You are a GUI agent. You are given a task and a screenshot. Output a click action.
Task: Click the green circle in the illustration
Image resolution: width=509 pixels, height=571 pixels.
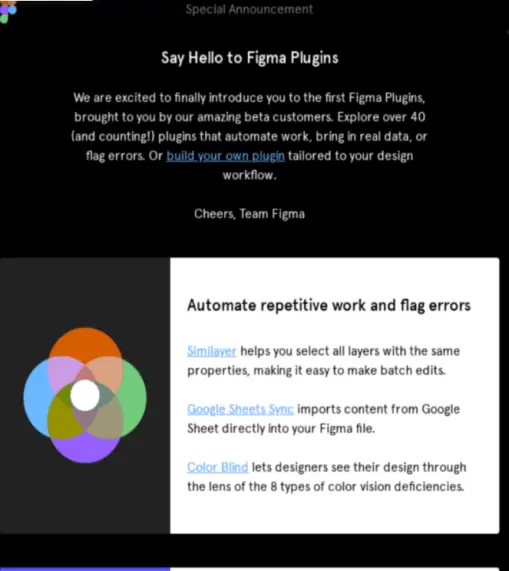pyautogui.click(x=135, y=397)
